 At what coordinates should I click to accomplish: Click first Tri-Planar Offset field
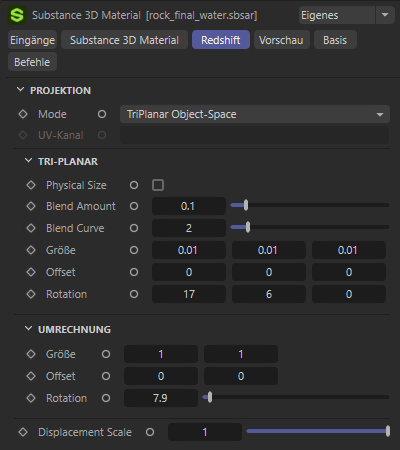189,272
